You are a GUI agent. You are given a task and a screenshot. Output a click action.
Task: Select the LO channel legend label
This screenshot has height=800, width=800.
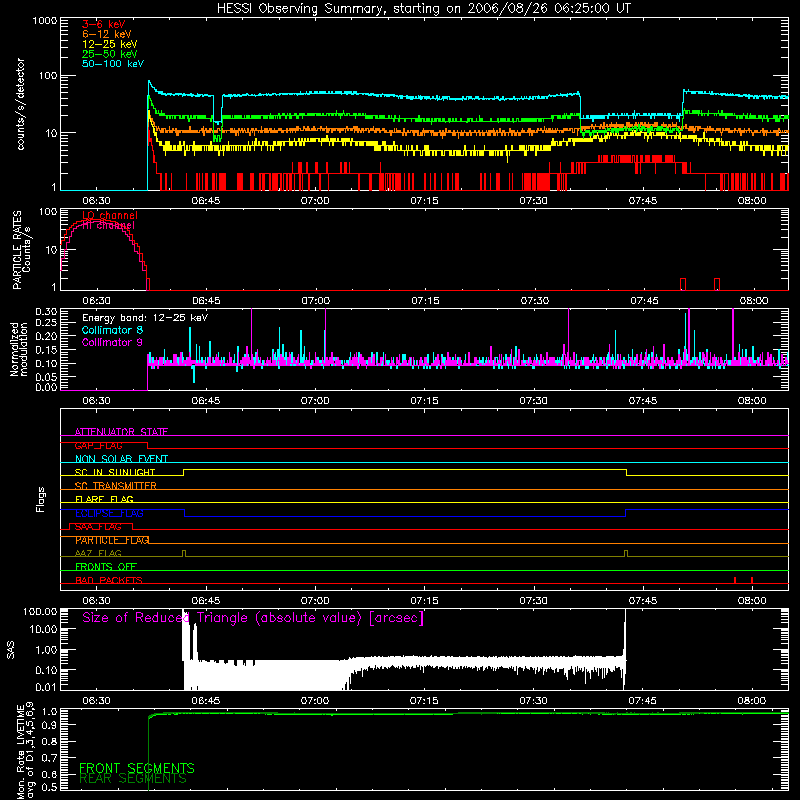pyautogui.click(x=110, y=215)
